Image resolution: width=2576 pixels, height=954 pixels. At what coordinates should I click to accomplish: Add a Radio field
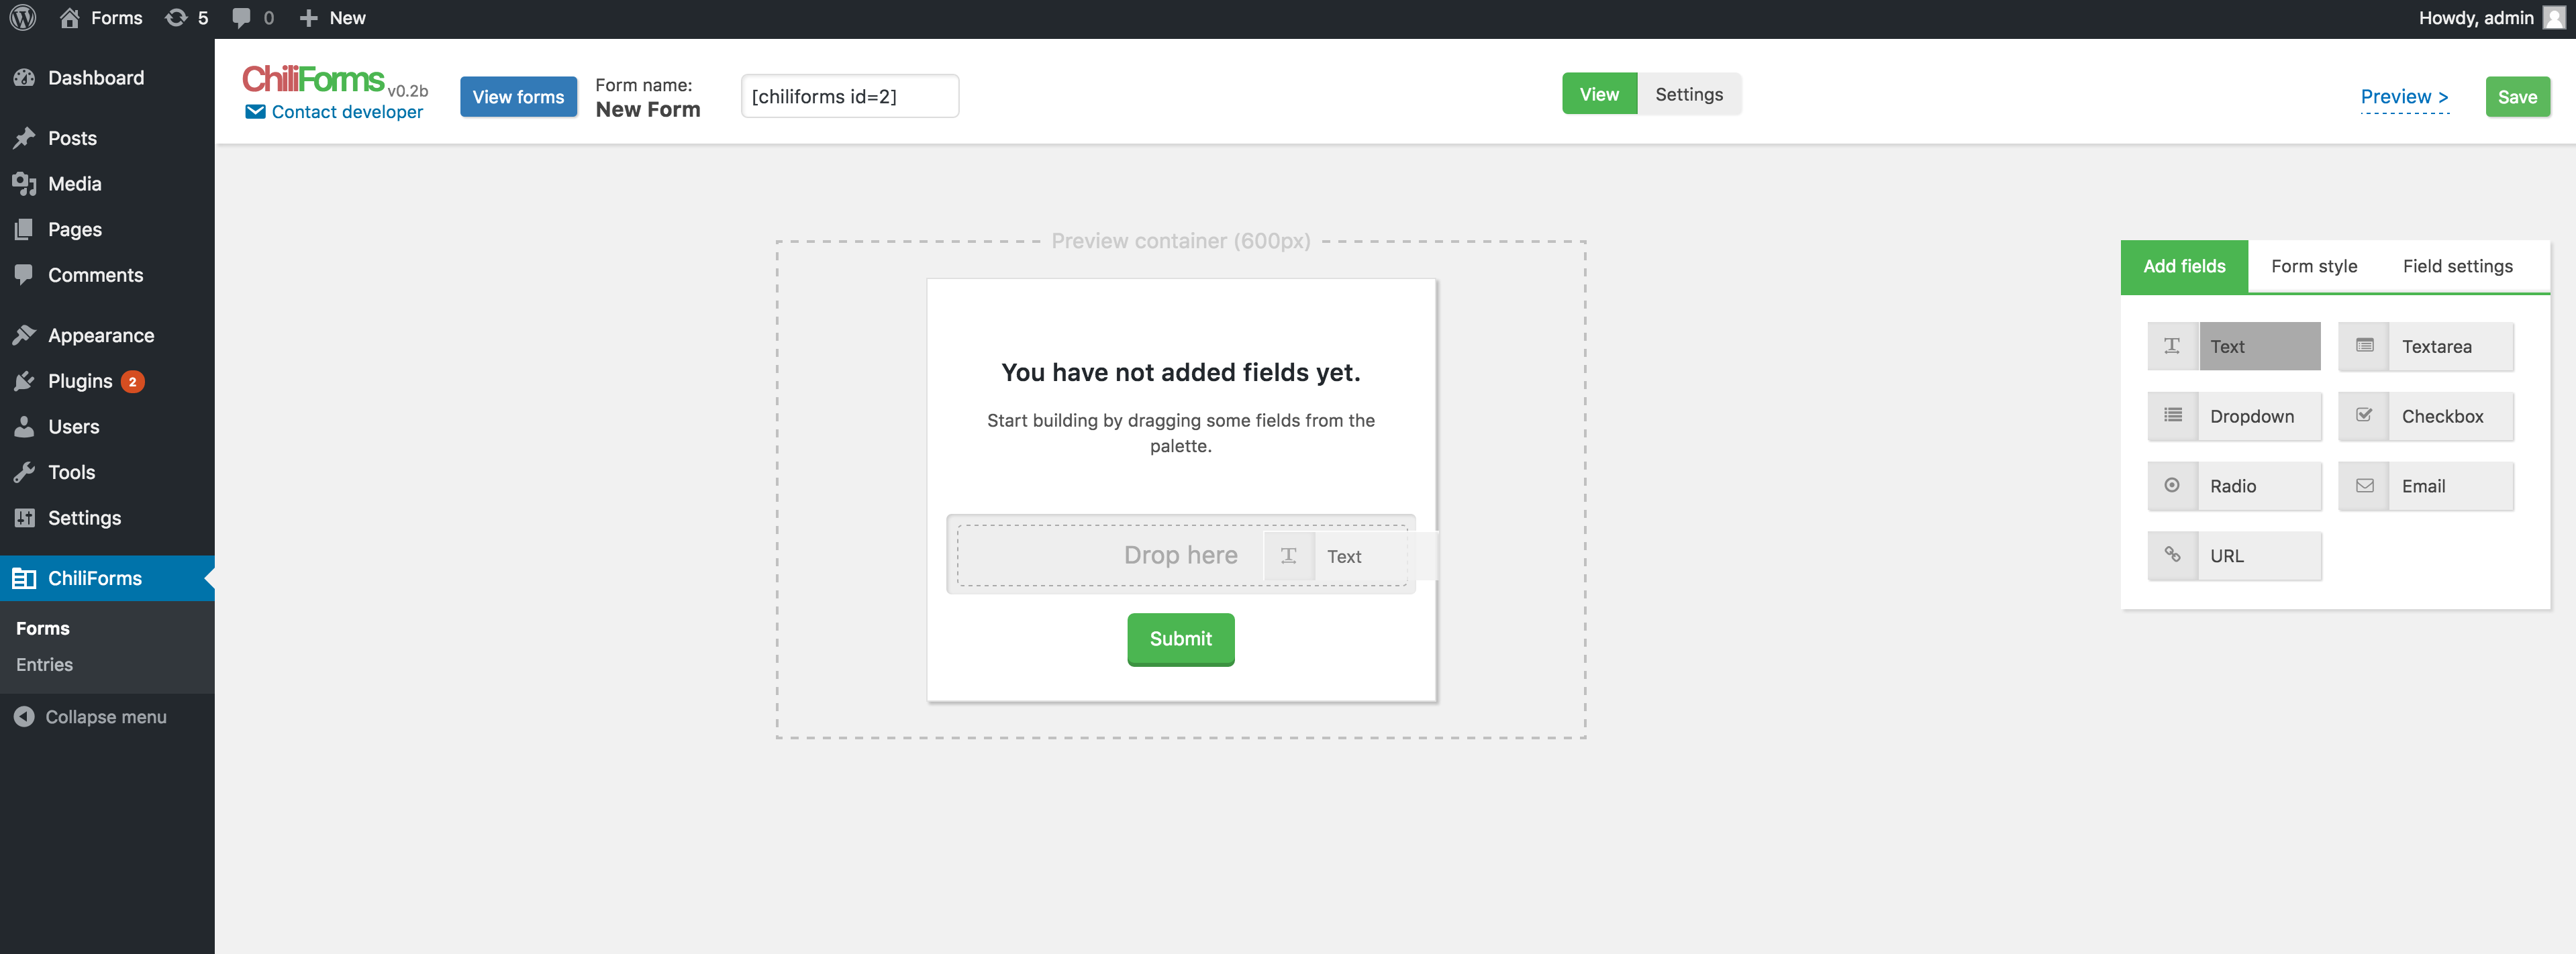[2234, 486]
